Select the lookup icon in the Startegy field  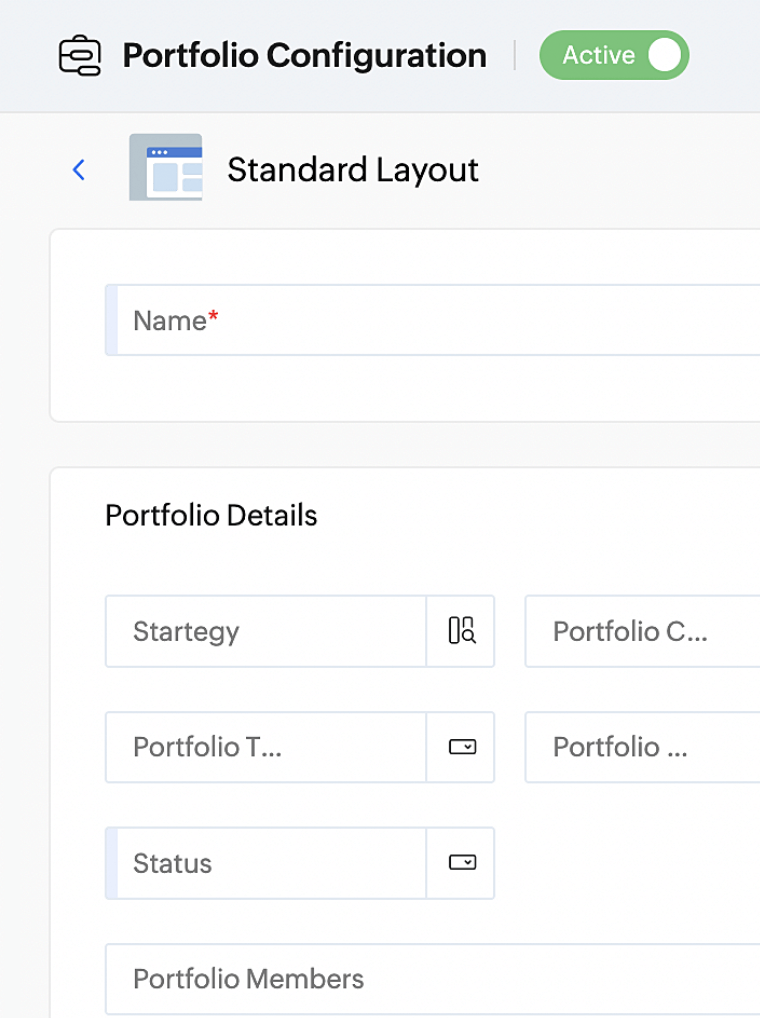tap(460, 631)
